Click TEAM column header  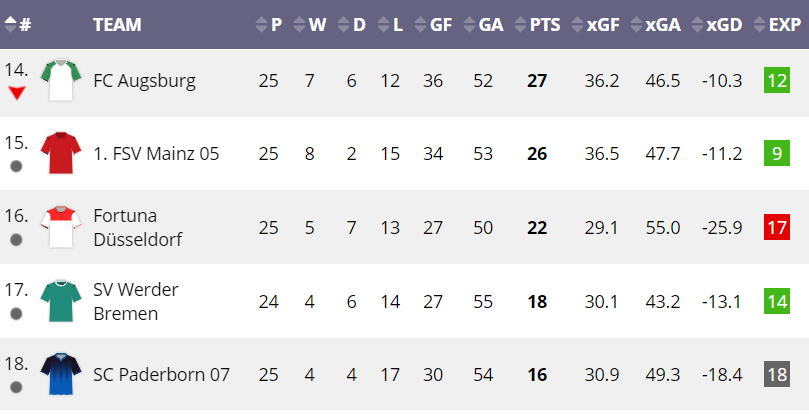point(118,24)
